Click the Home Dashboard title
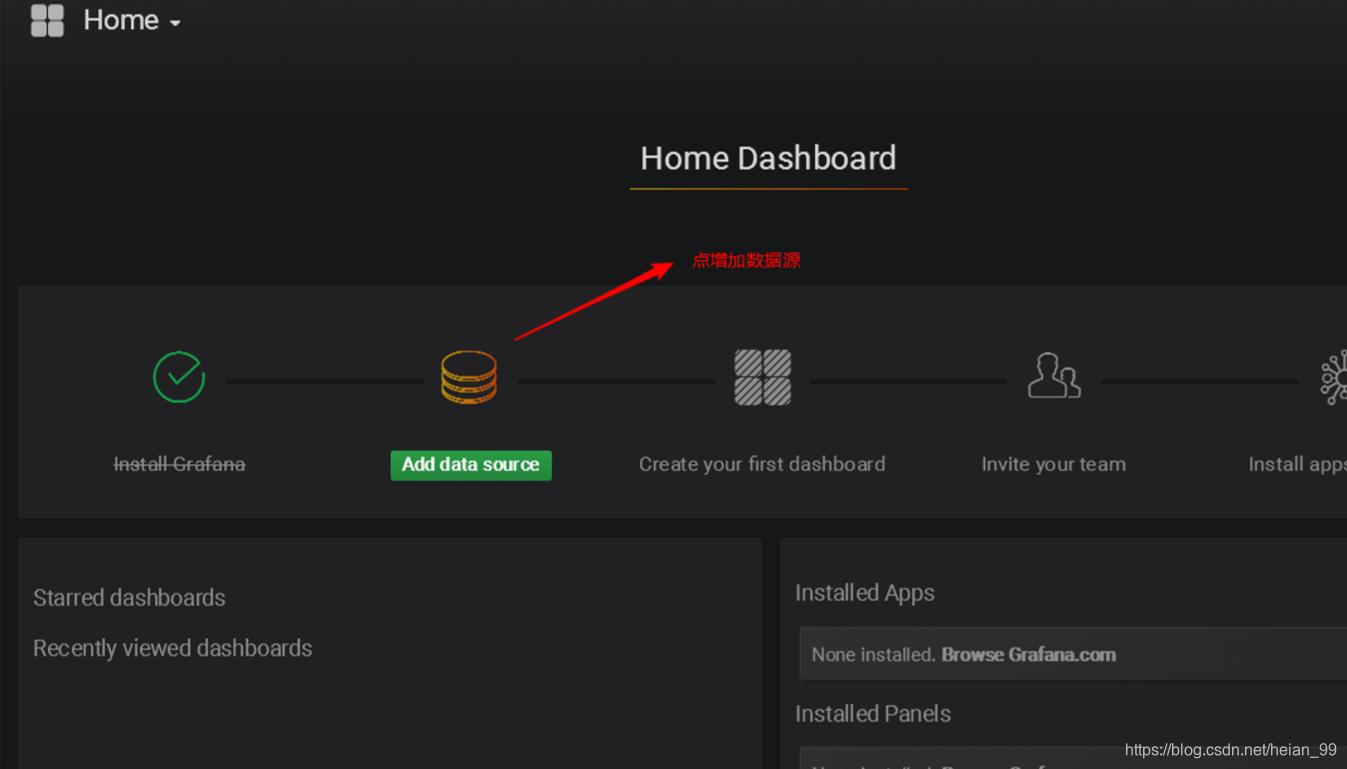The height and width of the screenshot is (769, 1347). tap(768, 158)
